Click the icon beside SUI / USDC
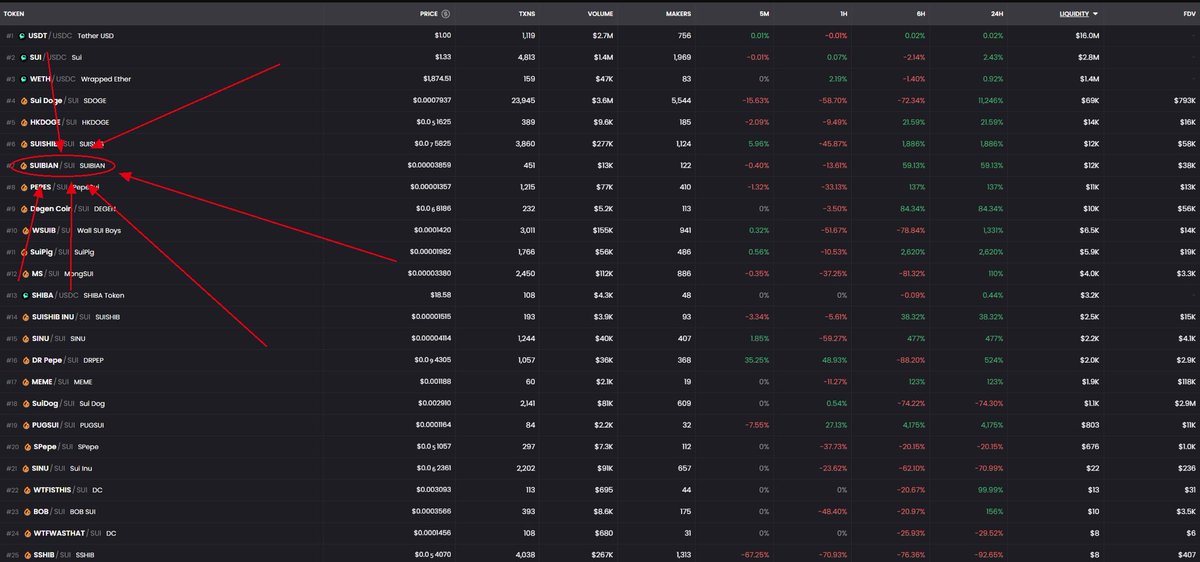 click(x=23, y=57)
